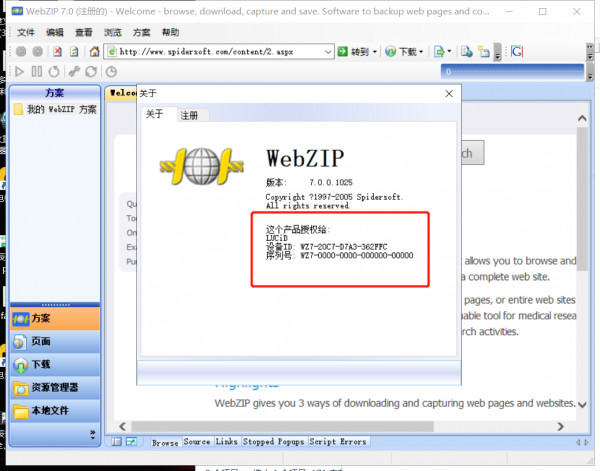Click the horizontal scrollbar left arrow
This screenshot has width=600, height=471.
pyautogui.click(x=122, y=426)
